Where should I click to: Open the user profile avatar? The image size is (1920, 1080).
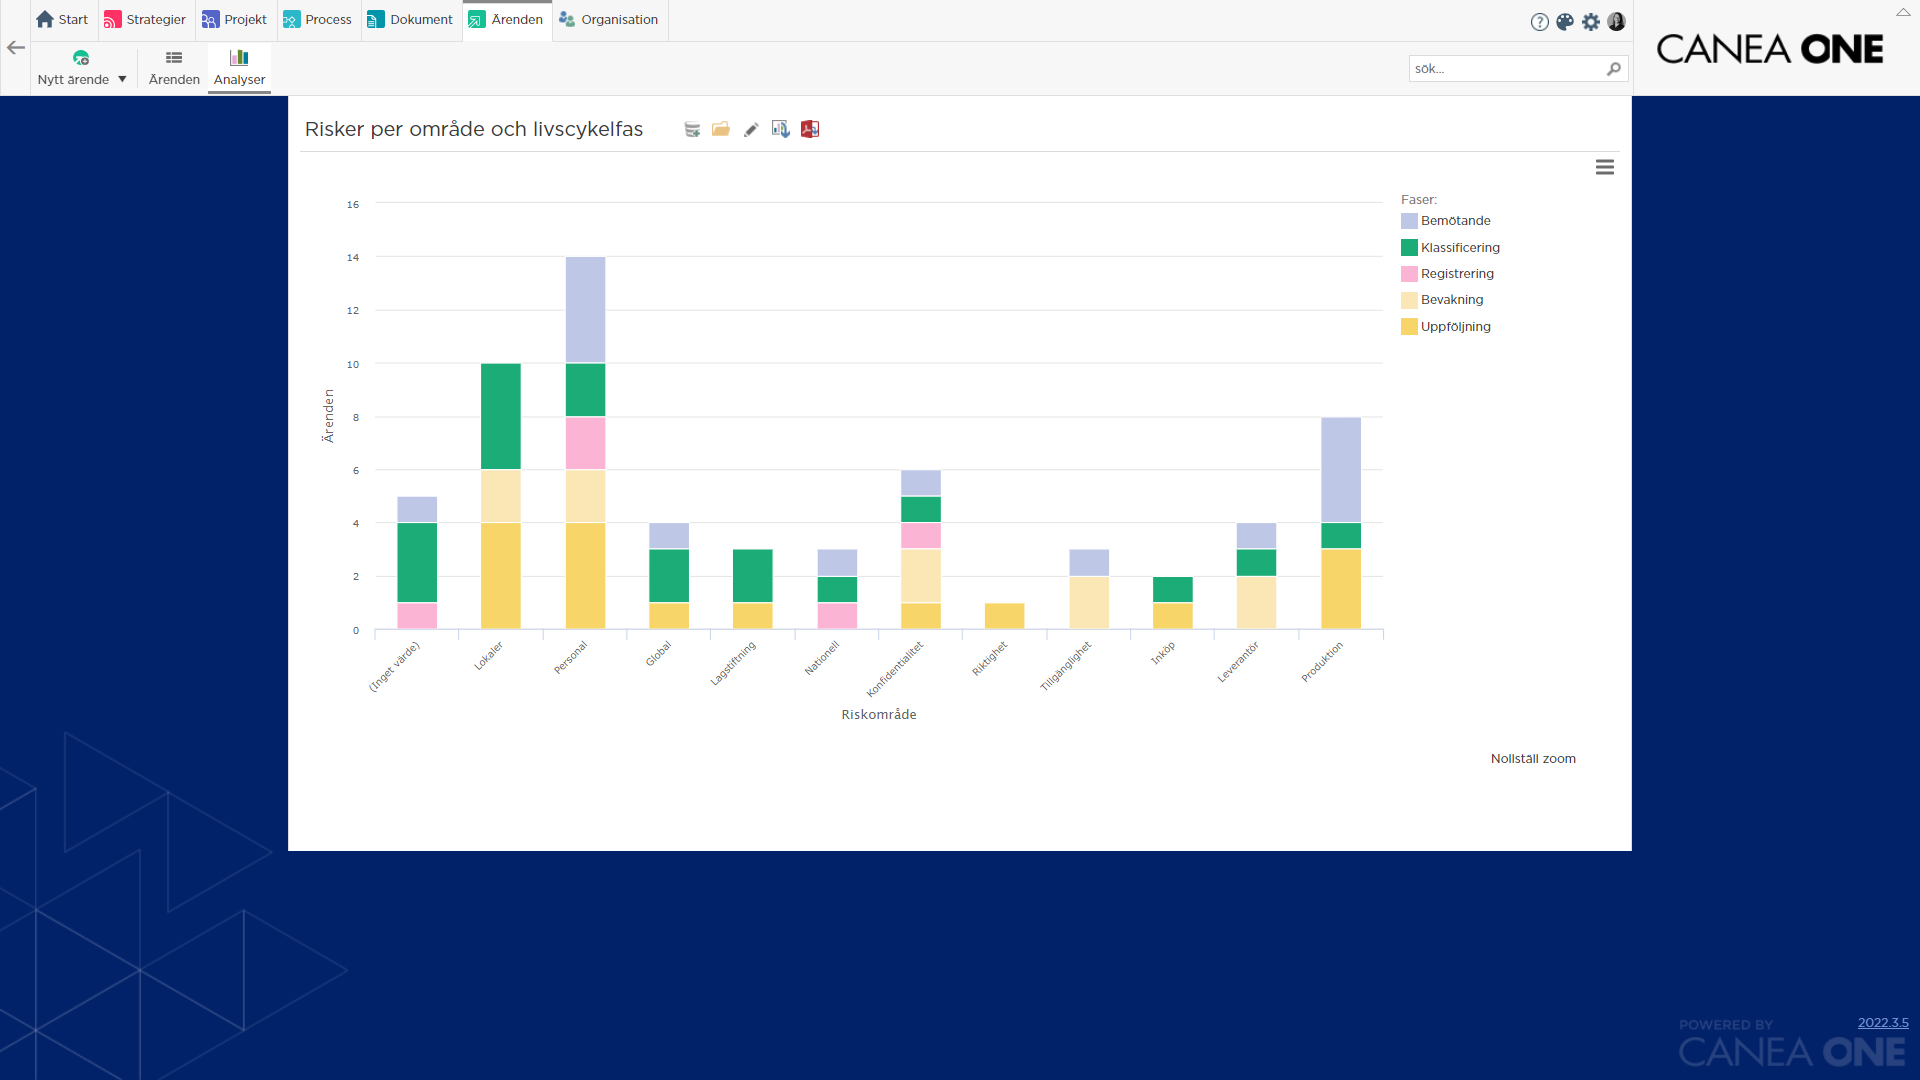1617,21
